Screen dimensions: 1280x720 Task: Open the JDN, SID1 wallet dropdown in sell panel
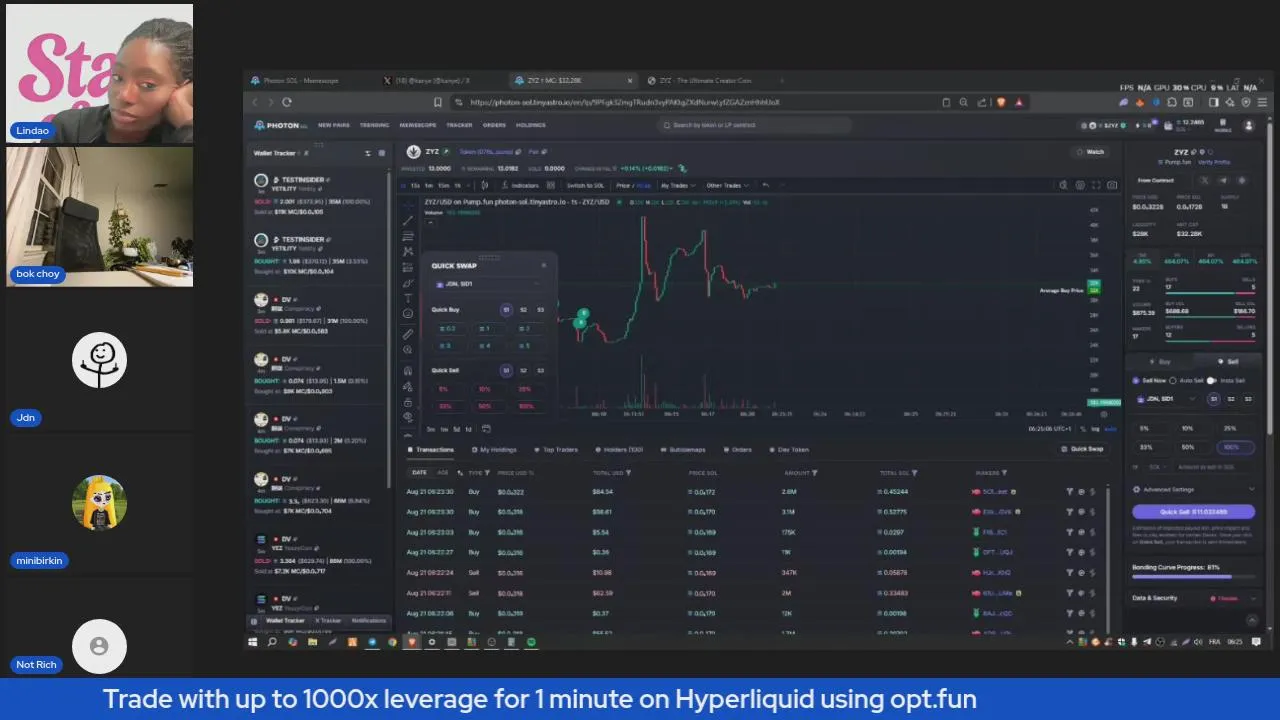point(1167,399)
